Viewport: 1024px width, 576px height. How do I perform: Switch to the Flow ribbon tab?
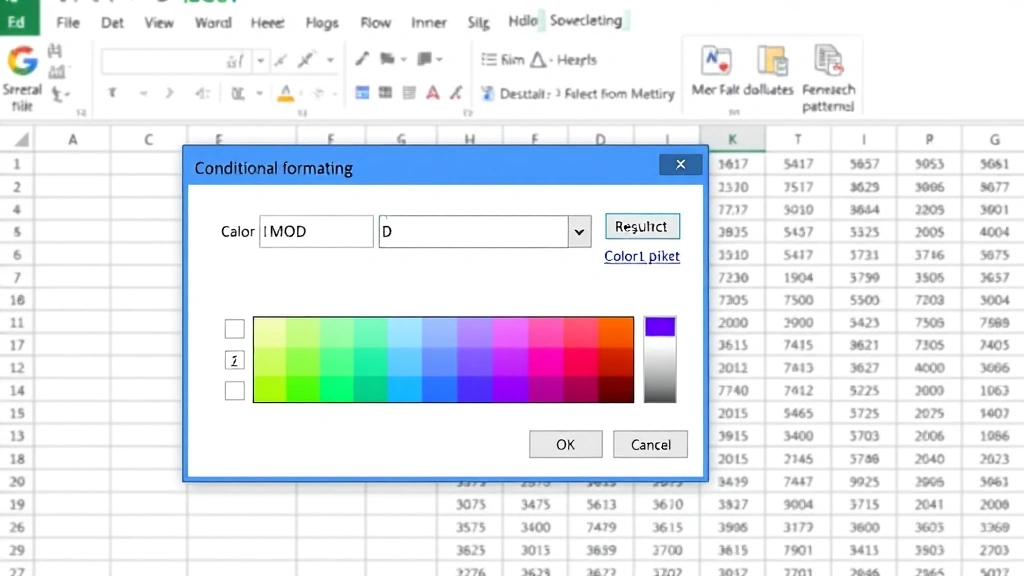(375, 22)
